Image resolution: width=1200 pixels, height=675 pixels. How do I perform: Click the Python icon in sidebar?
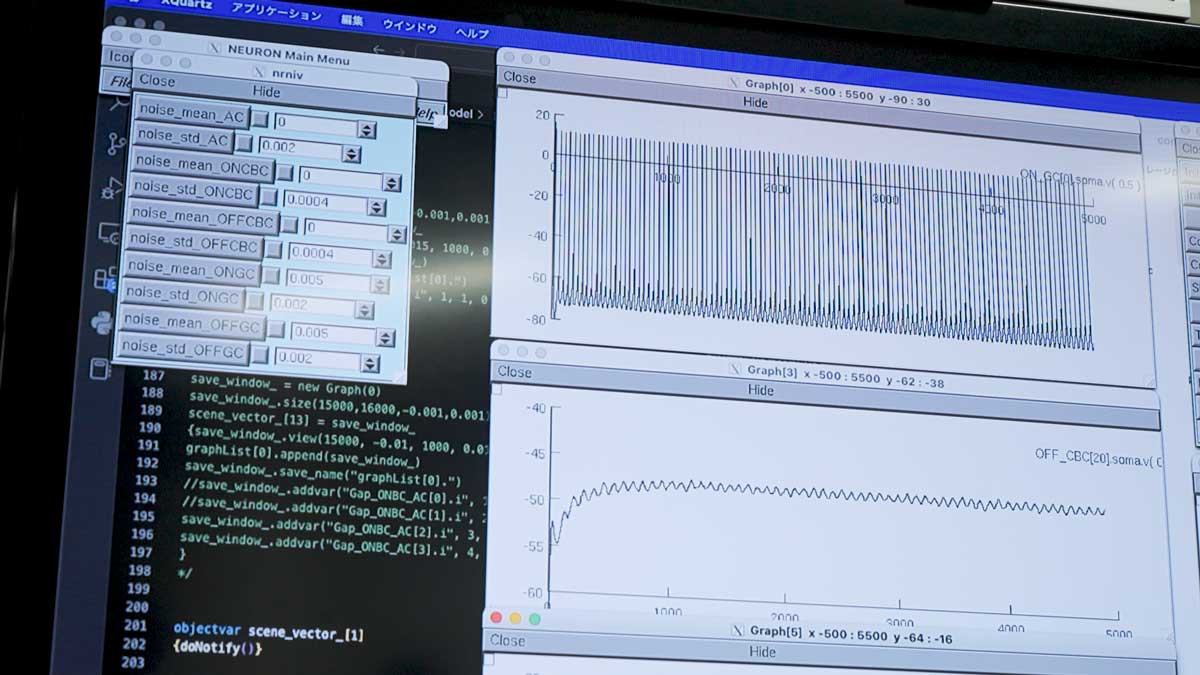(x=102, y=322)
